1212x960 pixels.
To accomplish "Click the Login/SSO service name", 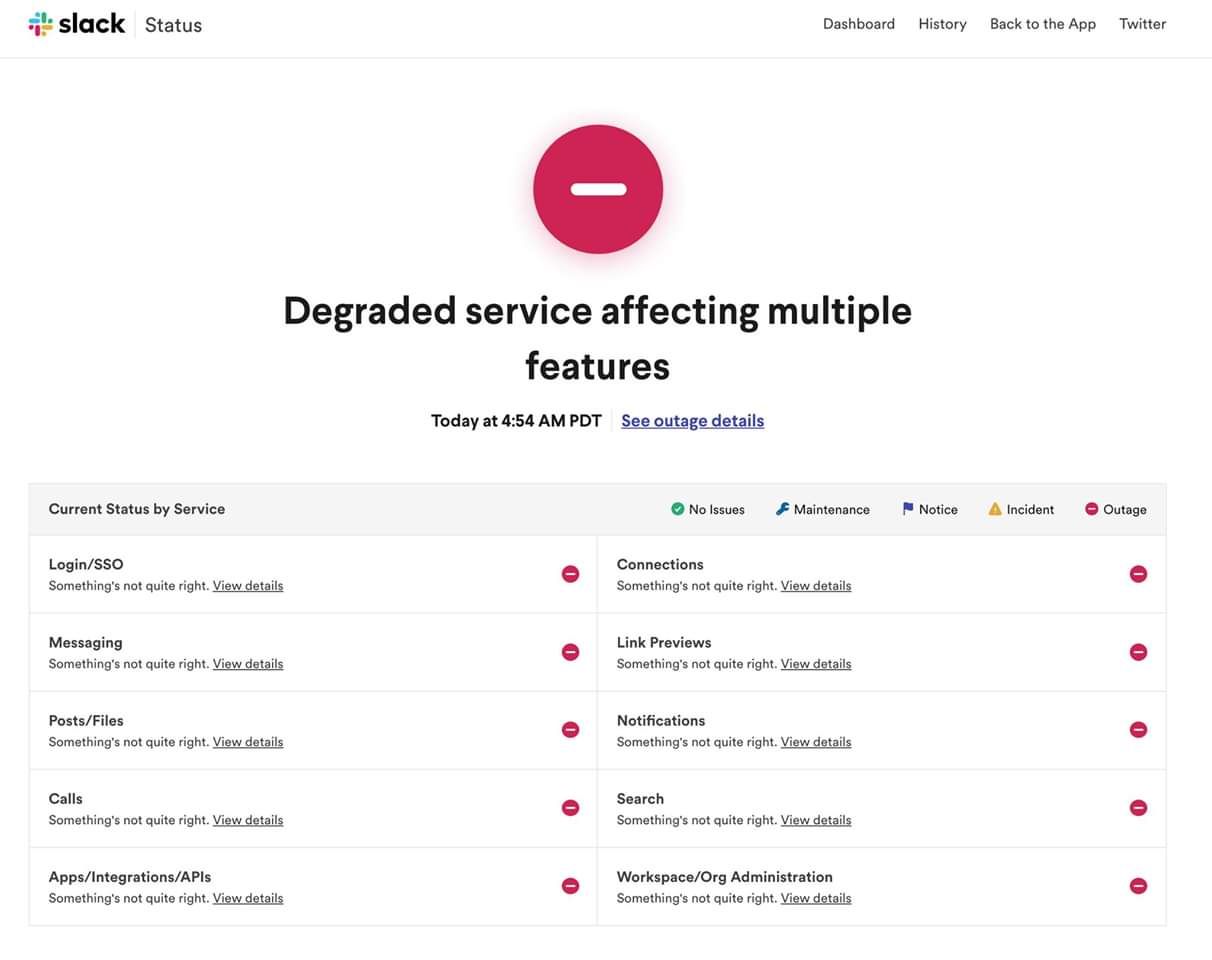I will pyautogui.click(x=86, y=565).
